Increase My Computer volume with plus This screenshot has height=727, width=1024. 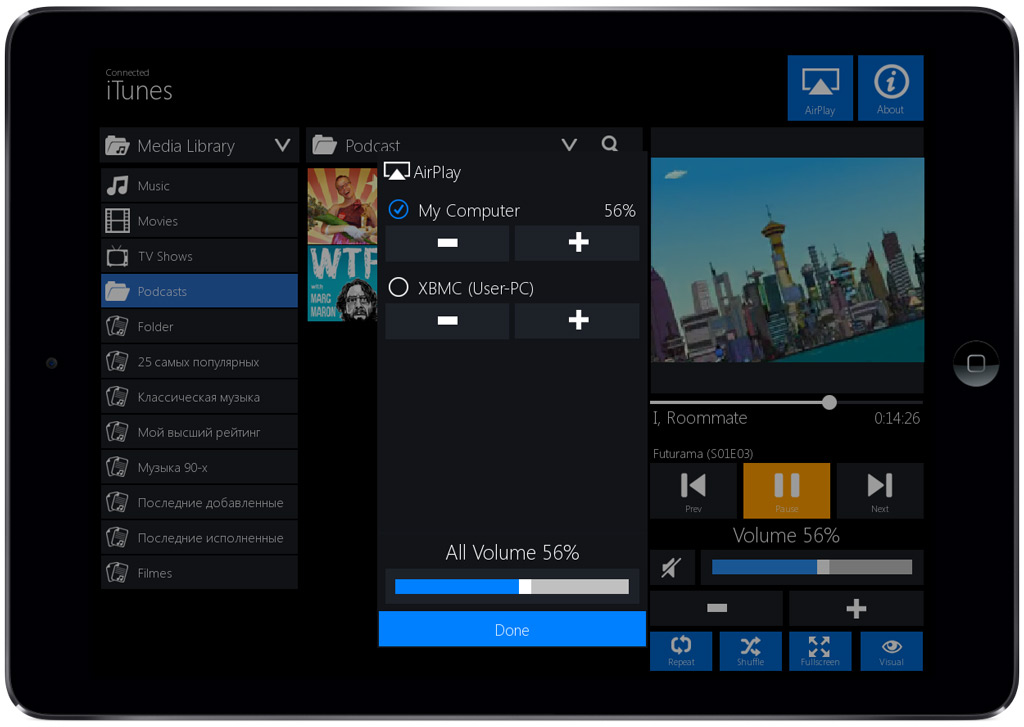[577, 243]
